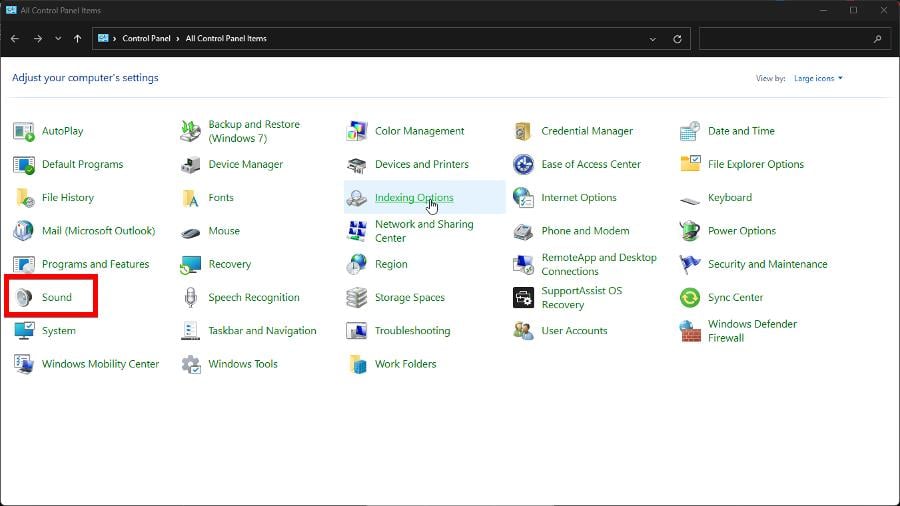This screenshot has height=506, width=900.
Task: Click the Refresh button
Action: pyautogui.click(x=677, y=39)
